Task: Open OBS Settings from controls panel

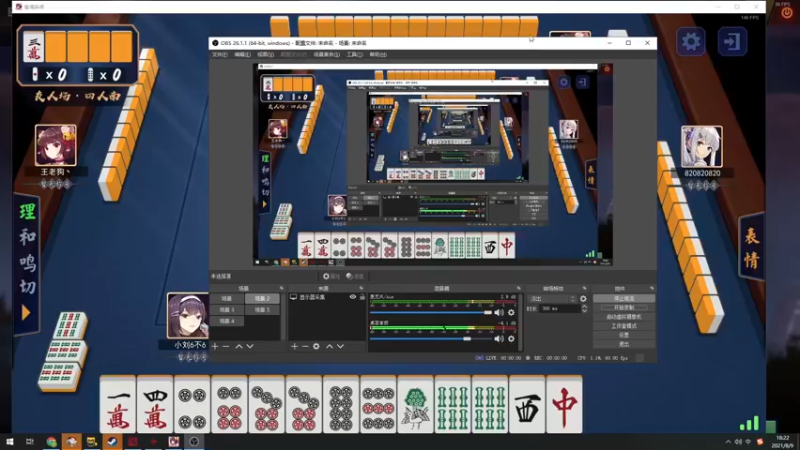Action: pos(624,335)
